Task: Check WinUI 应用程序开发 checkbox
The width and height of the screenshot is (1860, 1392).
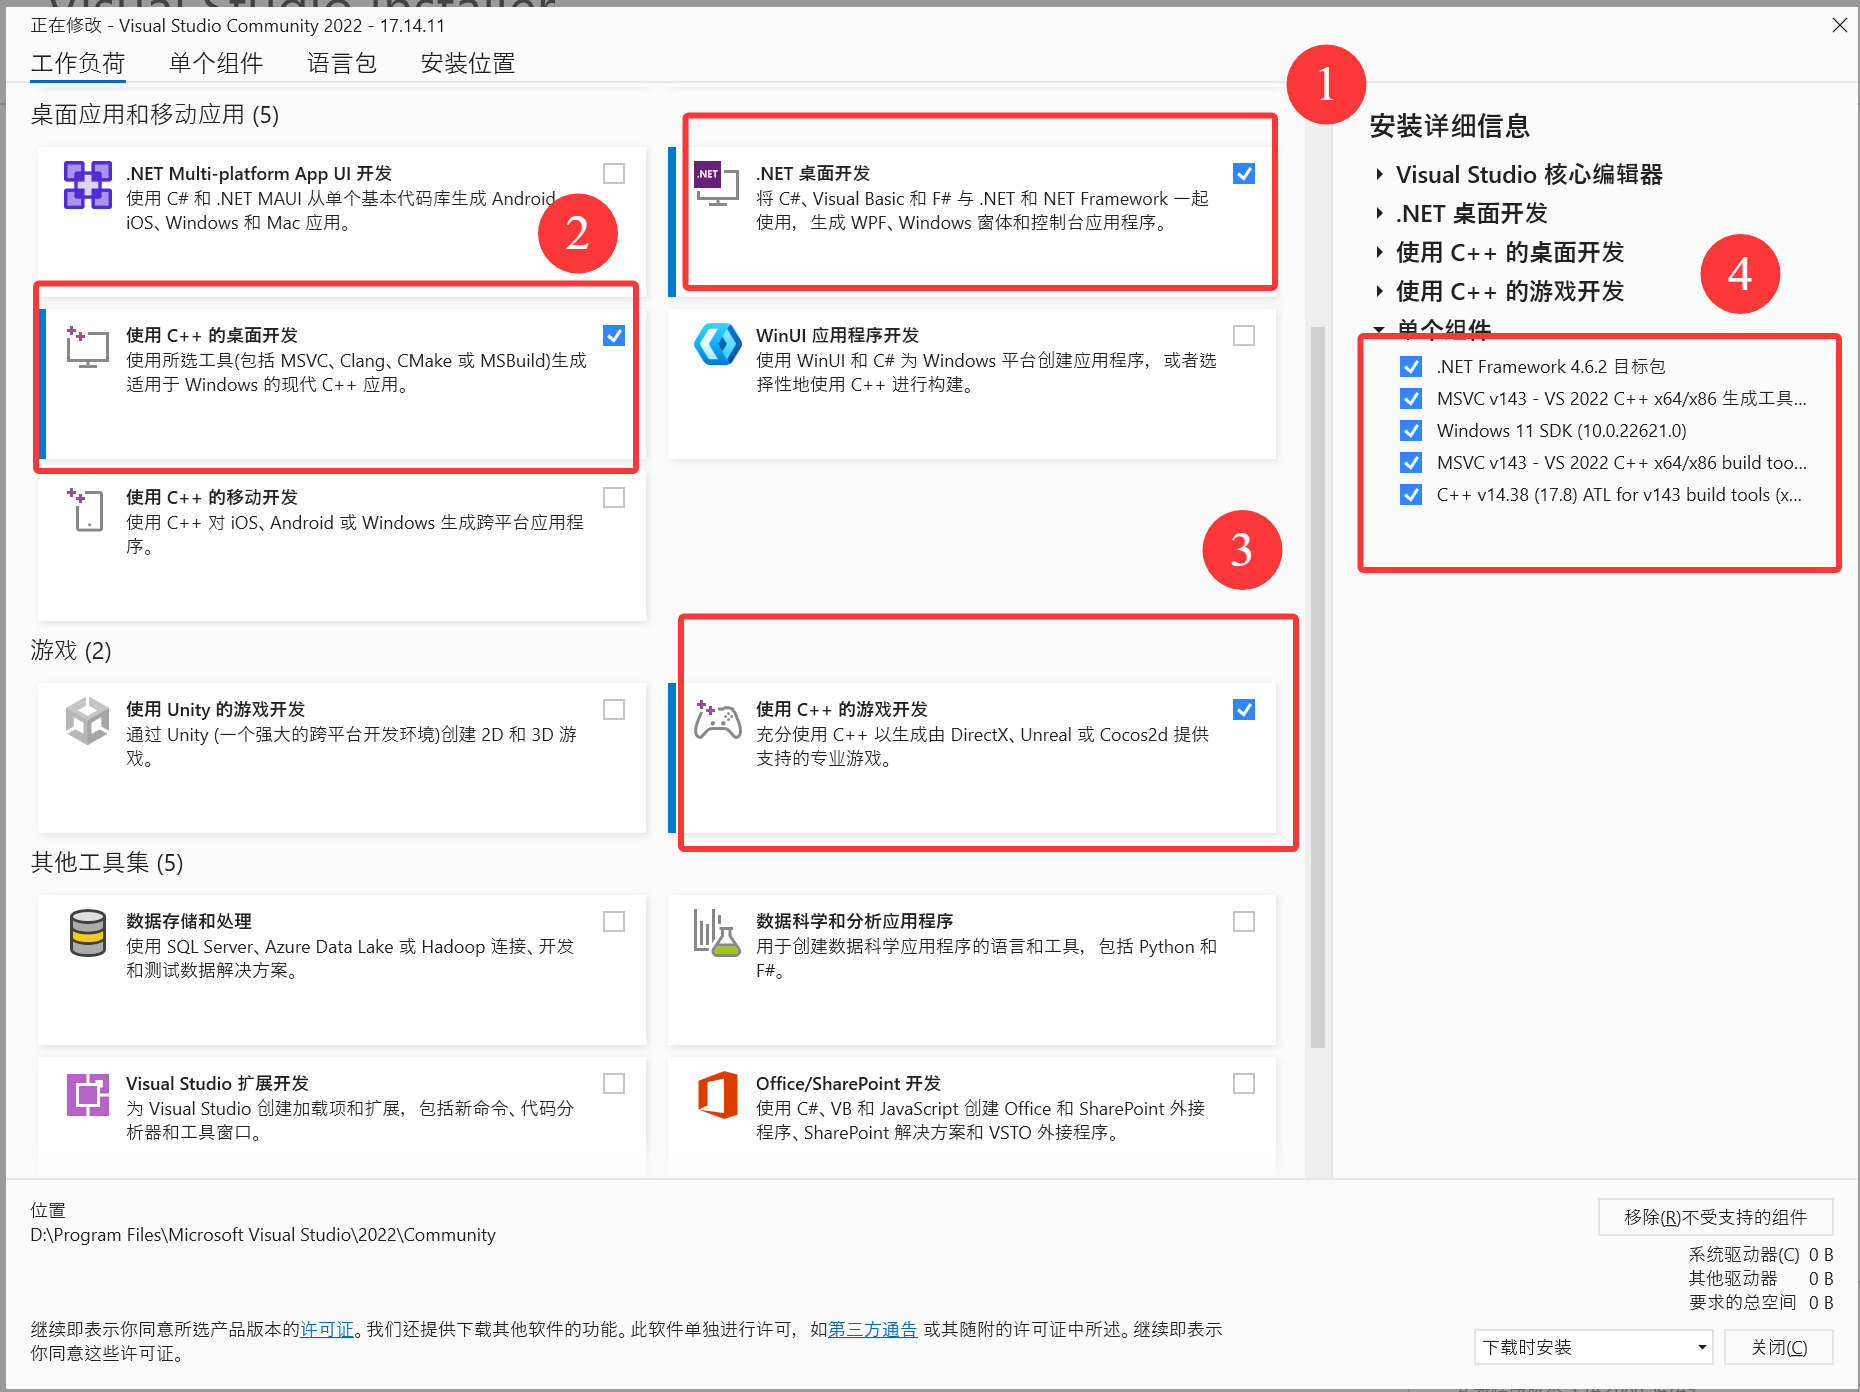Action: click(x=1244, y=336)
